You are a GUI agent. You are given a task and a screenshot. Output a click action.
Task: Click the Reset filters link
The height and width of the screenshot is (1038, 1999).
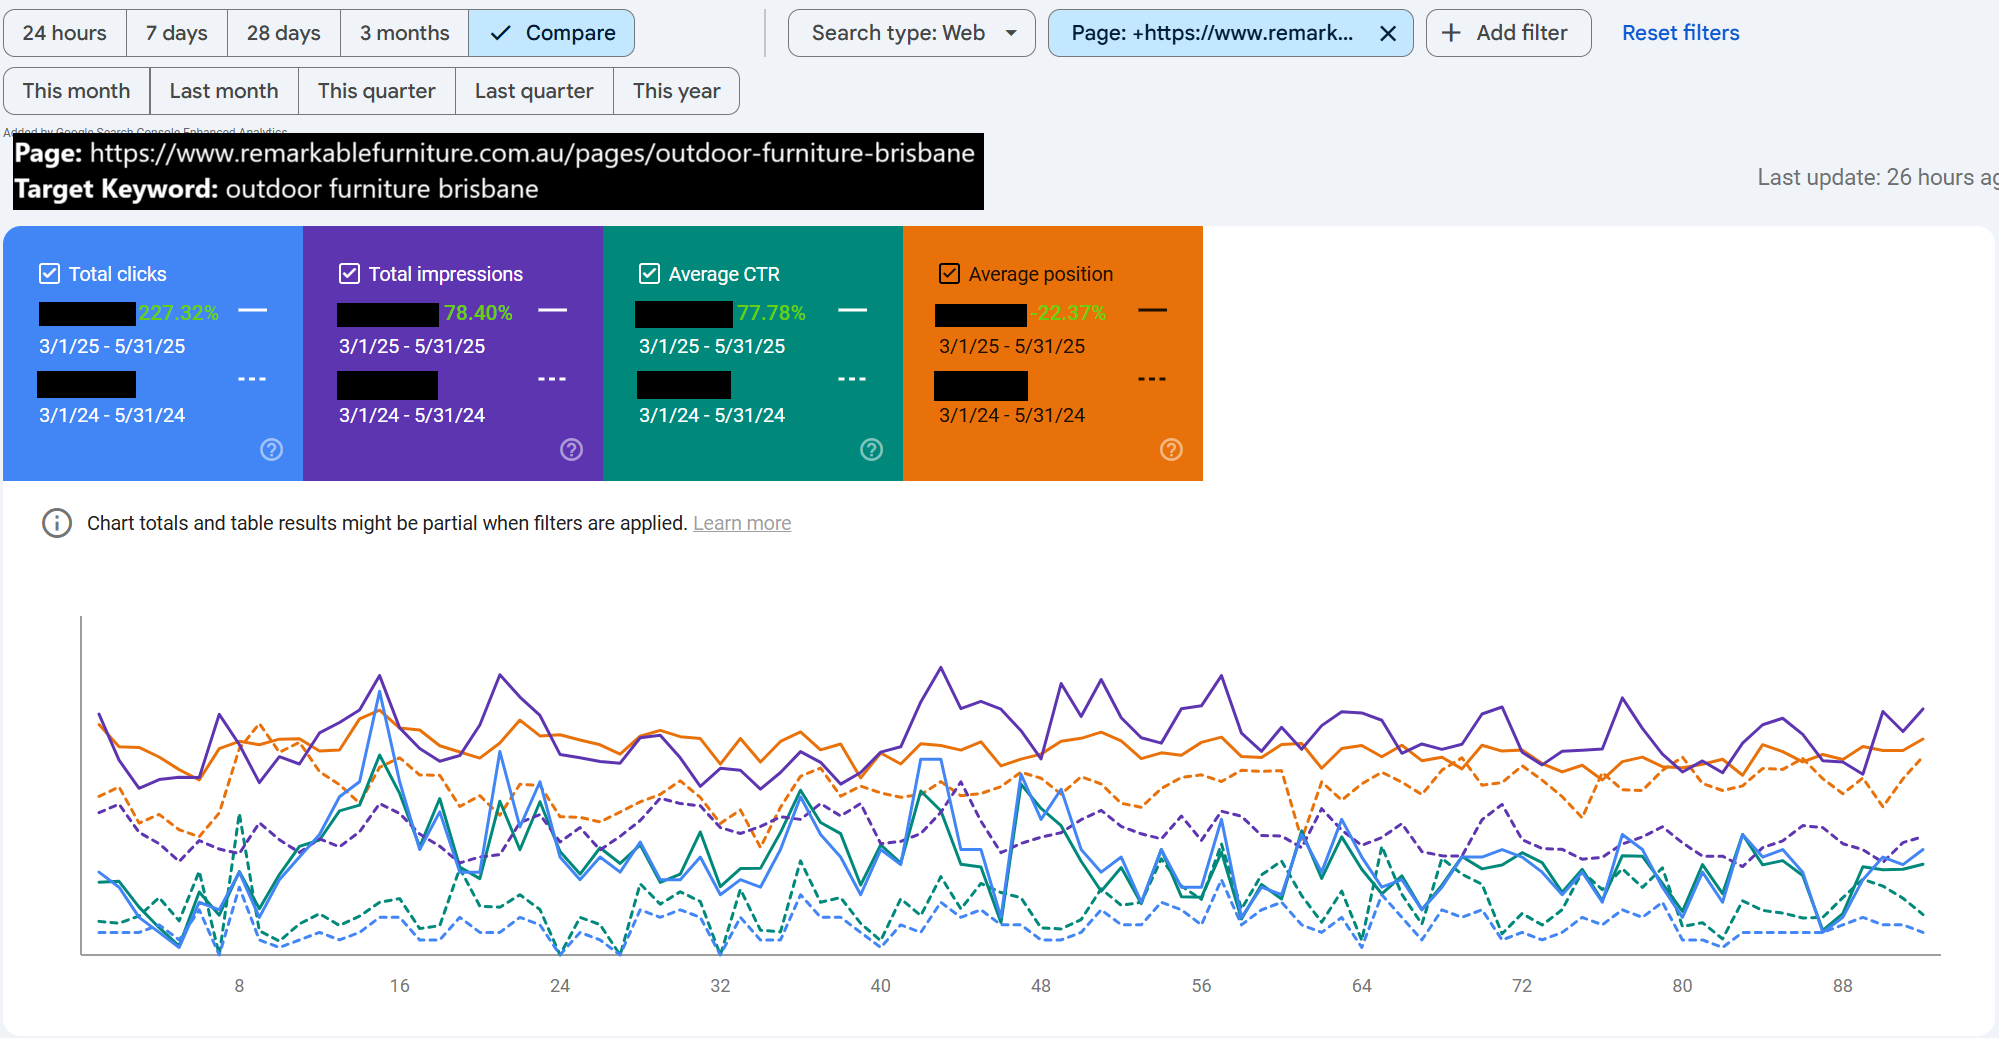pos(1680,33)
